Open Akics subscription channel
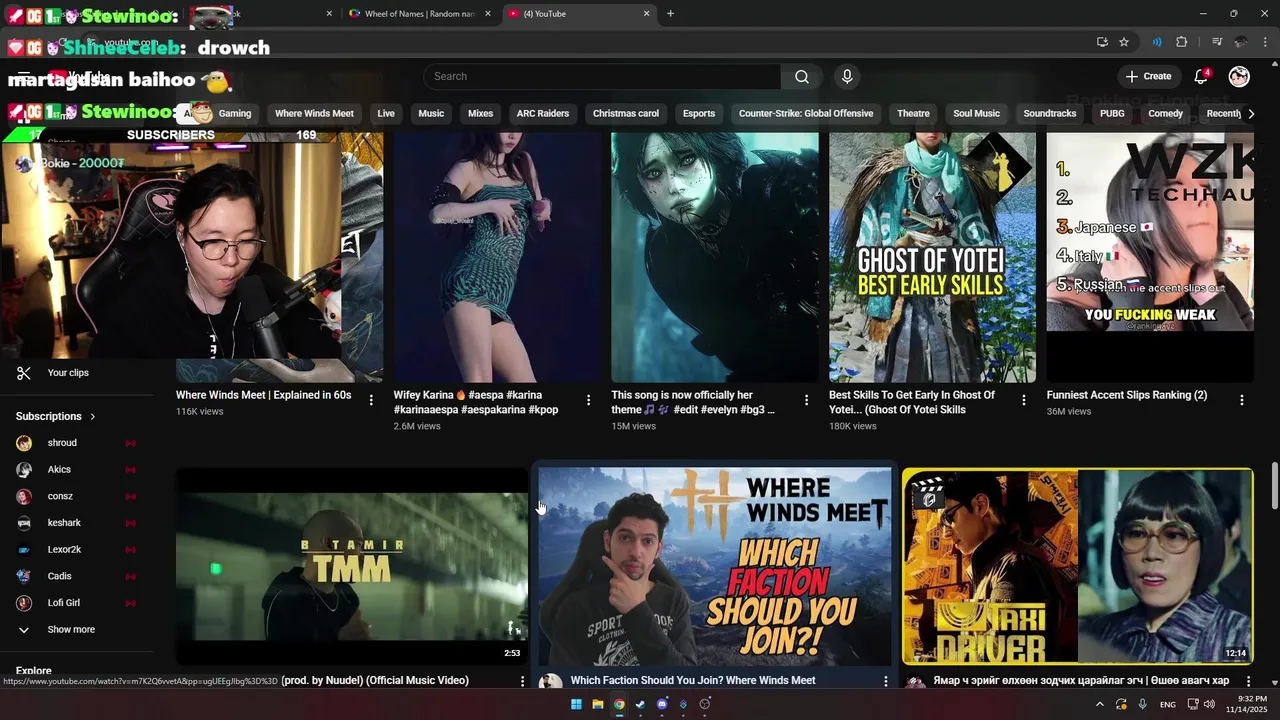Viewport: 1280px width, 720px height. (x=58, y=470)
